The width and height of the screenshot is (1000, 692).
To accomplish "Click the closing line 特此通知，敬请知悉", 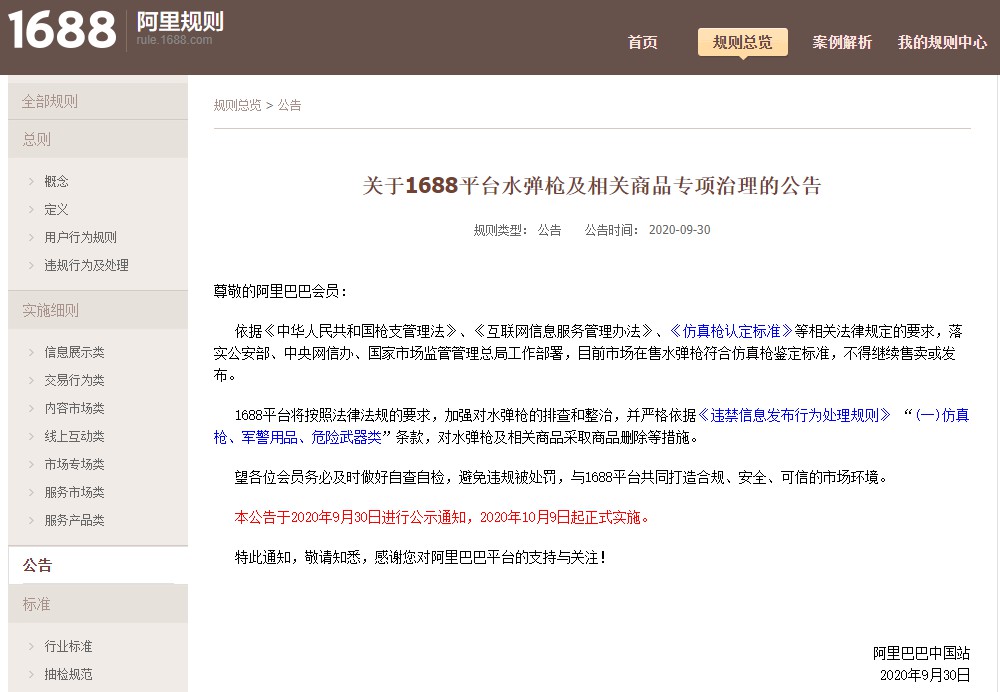I will click(297, 557).
